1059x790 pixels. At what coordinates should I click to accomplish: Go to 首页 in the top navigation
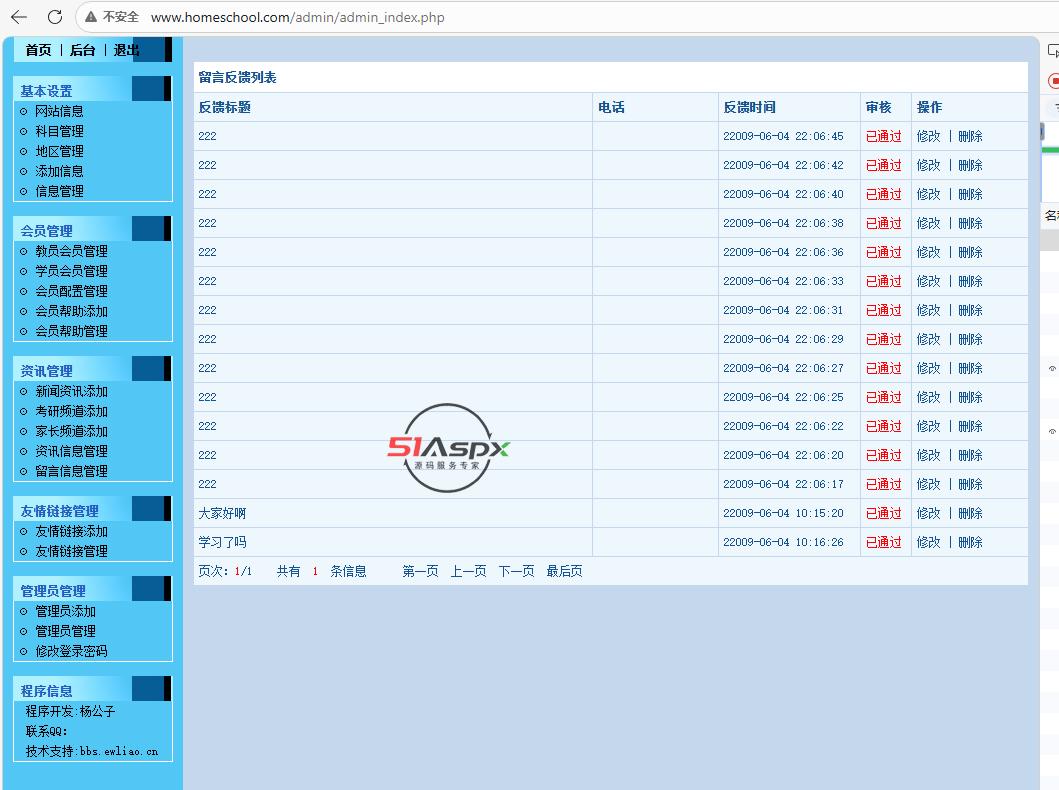tap(38, 50)
